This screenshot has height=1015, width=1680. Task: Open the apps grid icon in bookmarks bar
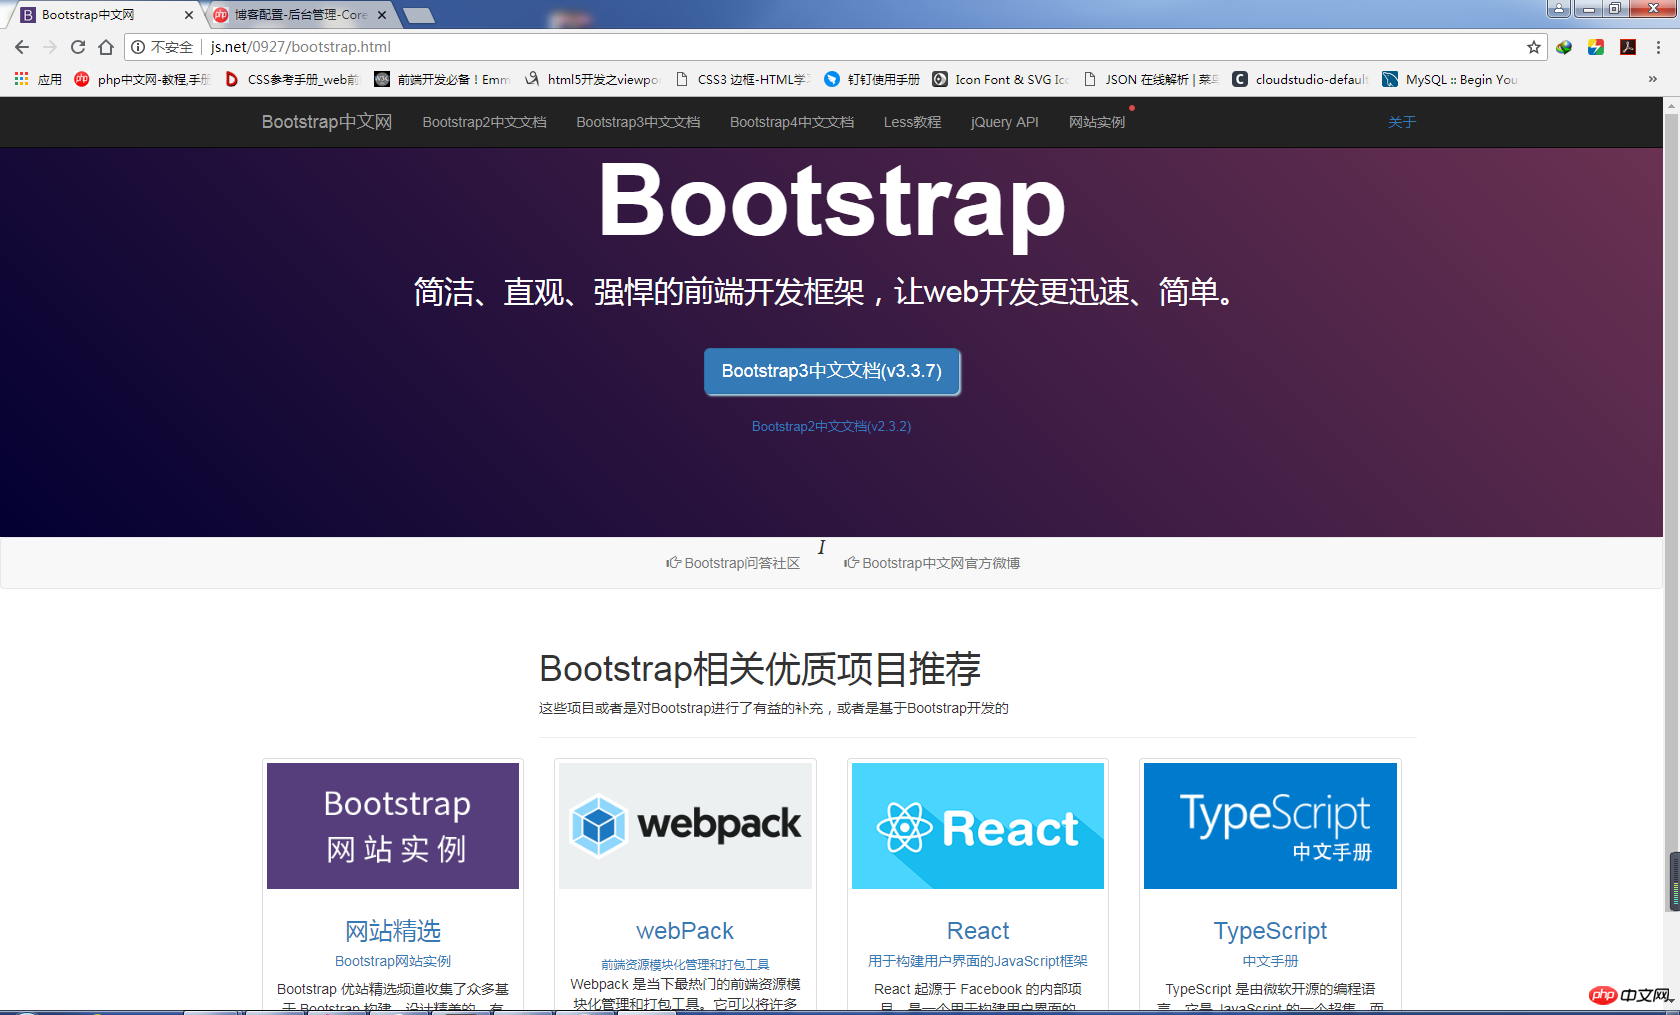21,79
